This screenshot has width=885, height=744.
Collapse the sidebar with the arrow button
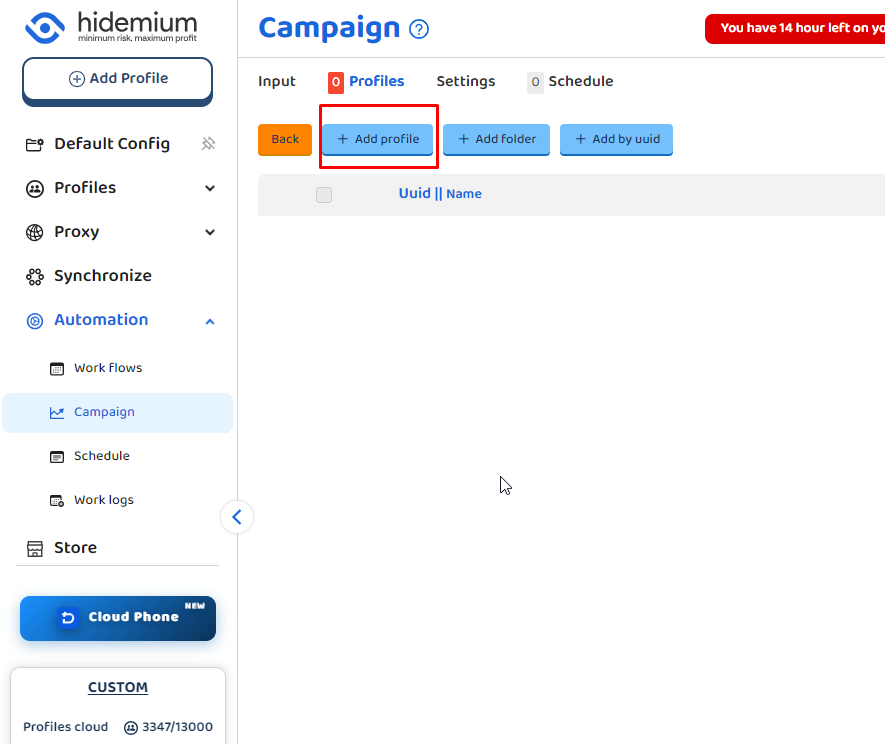click(x=237, y=517)
